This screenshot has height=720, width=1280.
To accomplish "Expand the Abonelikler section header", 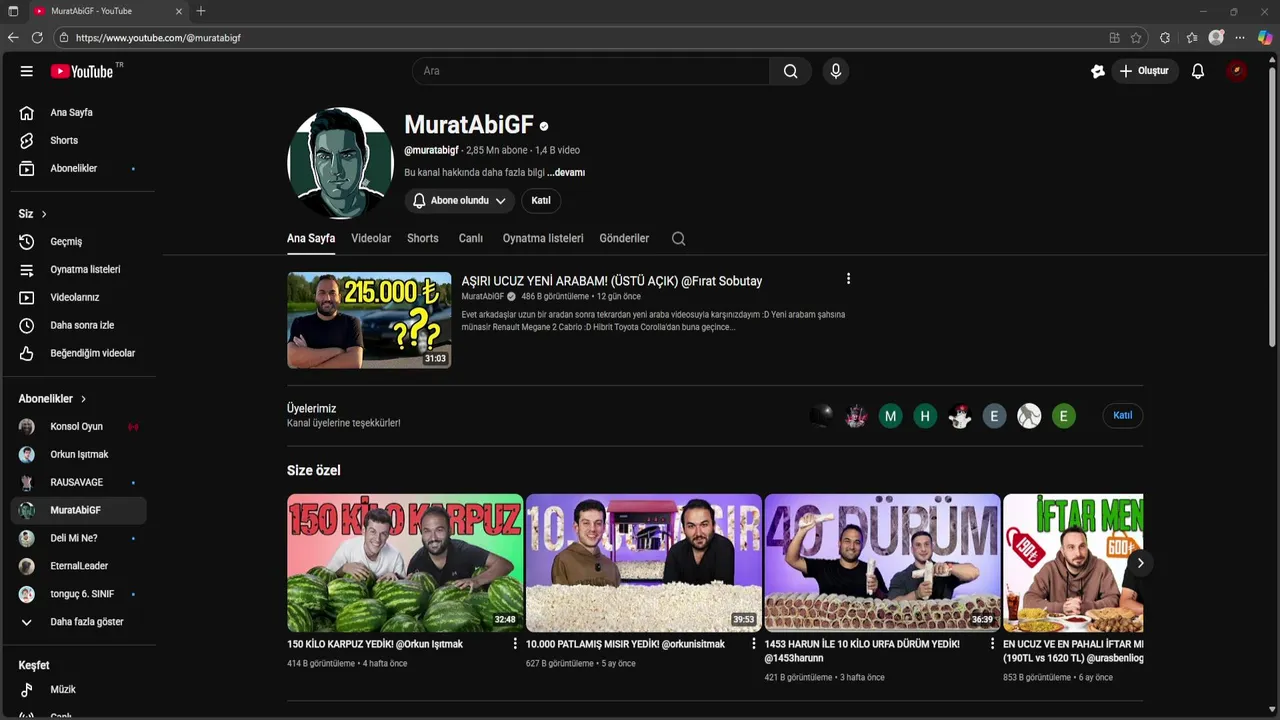I will [x=52, y=398].
